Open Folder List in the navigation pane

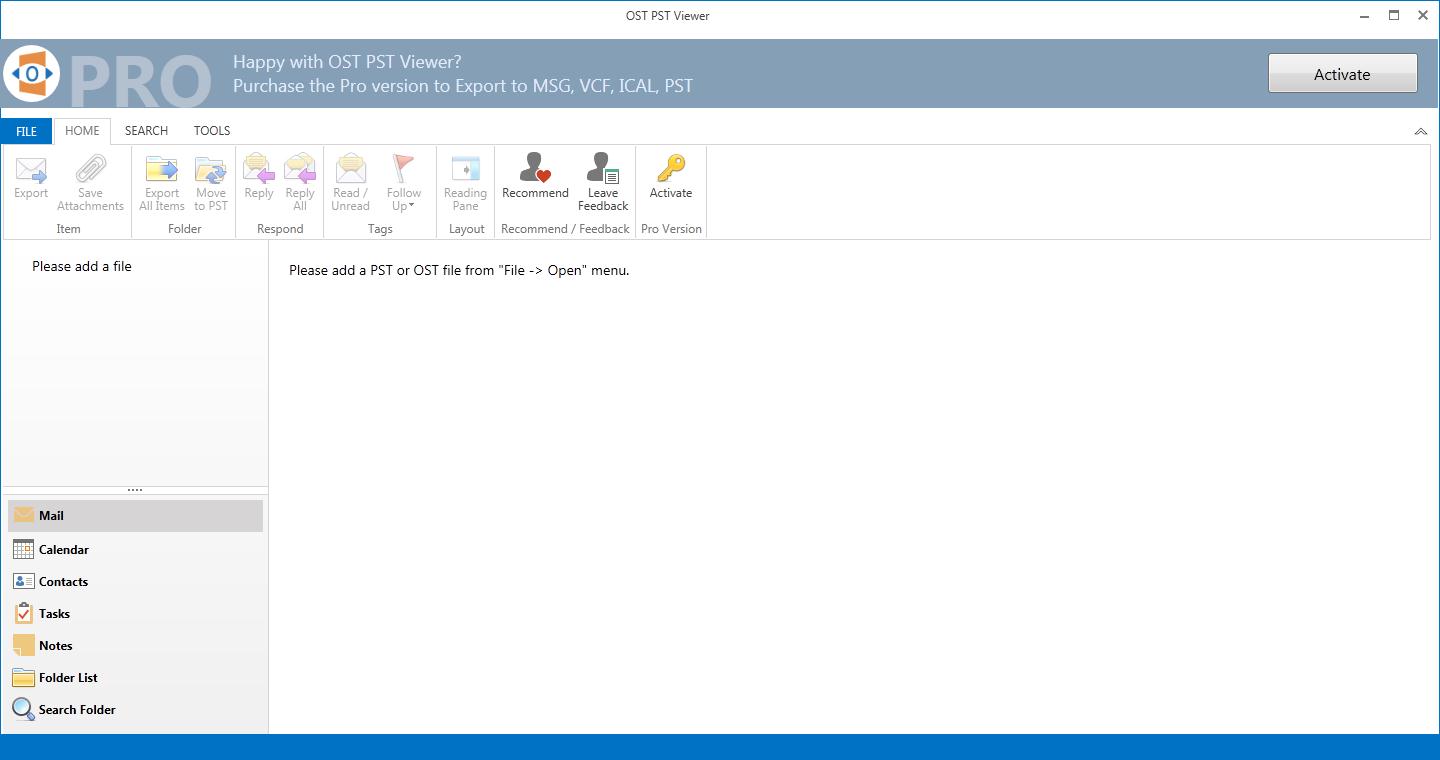(x=136, y=677)
